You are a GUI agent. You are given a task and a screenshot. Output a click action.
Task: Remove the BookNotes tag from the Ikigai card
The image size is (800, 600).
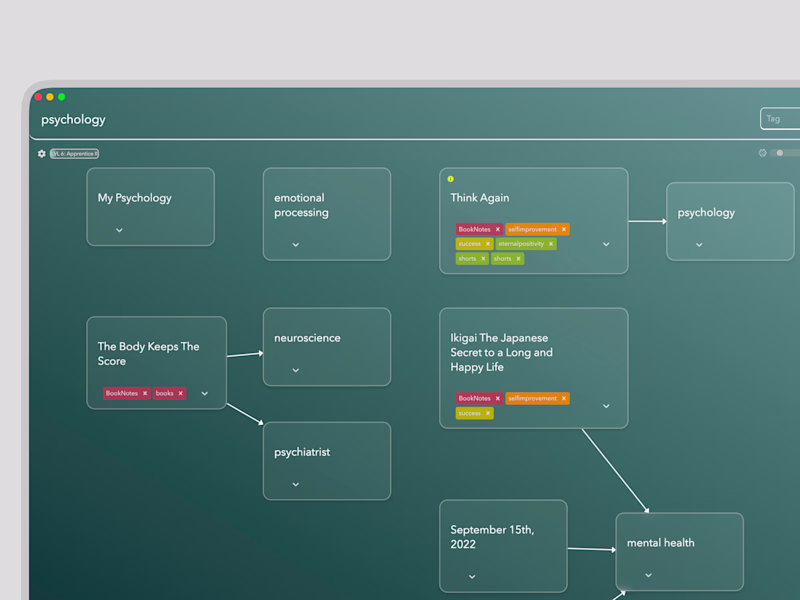[x=498, y=398]
